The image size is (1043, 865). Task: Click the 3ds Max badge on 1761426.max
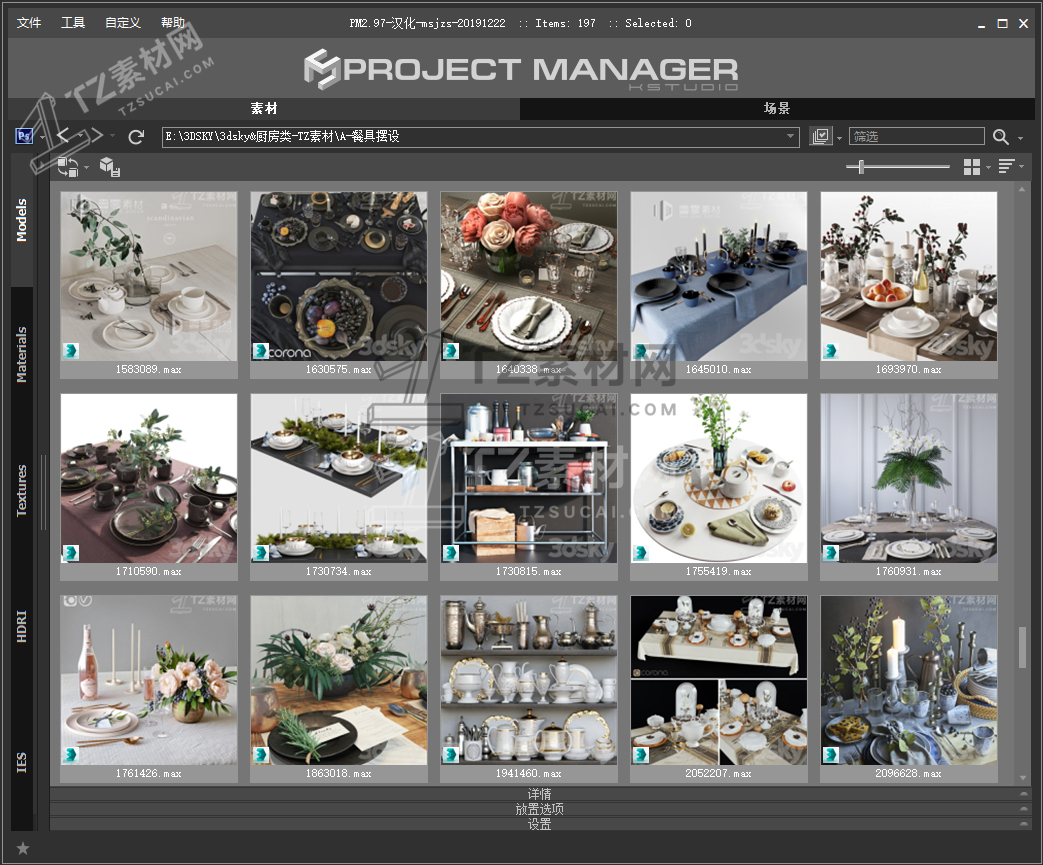tap(71, 755)
